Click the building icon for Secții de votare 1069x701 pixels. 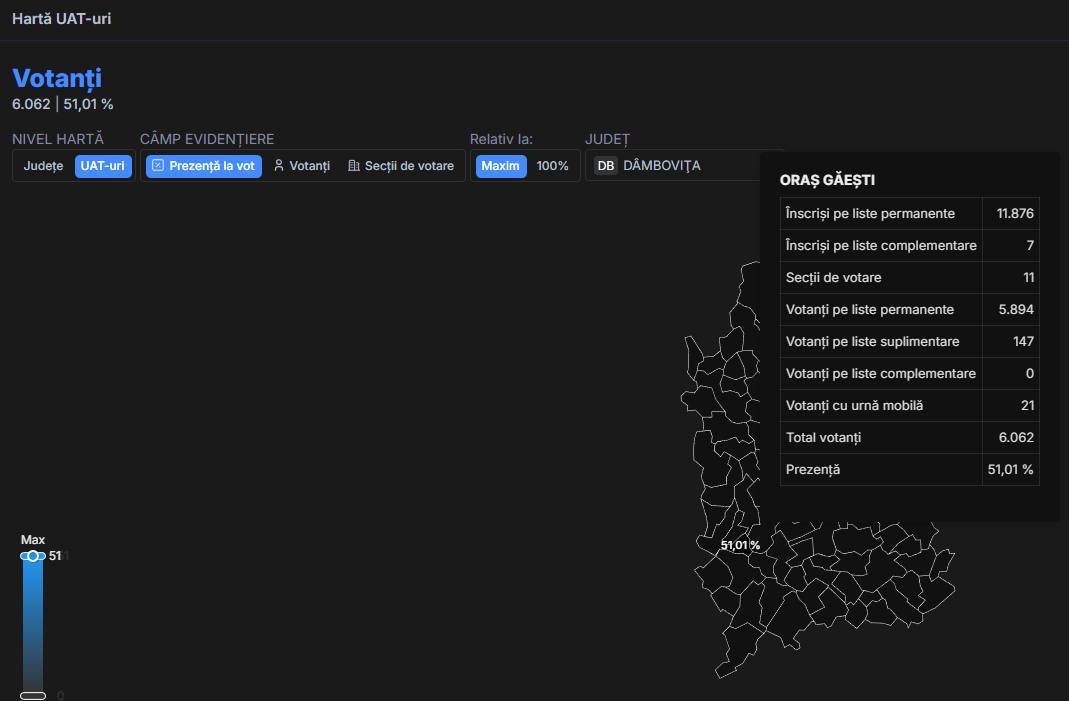coord(354,166)
